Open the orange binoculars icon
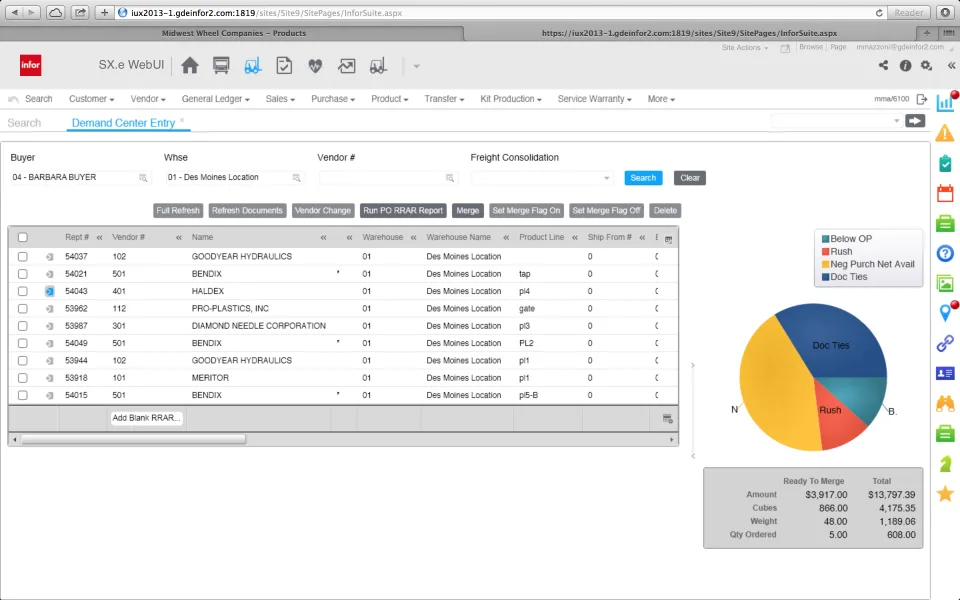Screen dimensions: 960x600 click(945, 403)
